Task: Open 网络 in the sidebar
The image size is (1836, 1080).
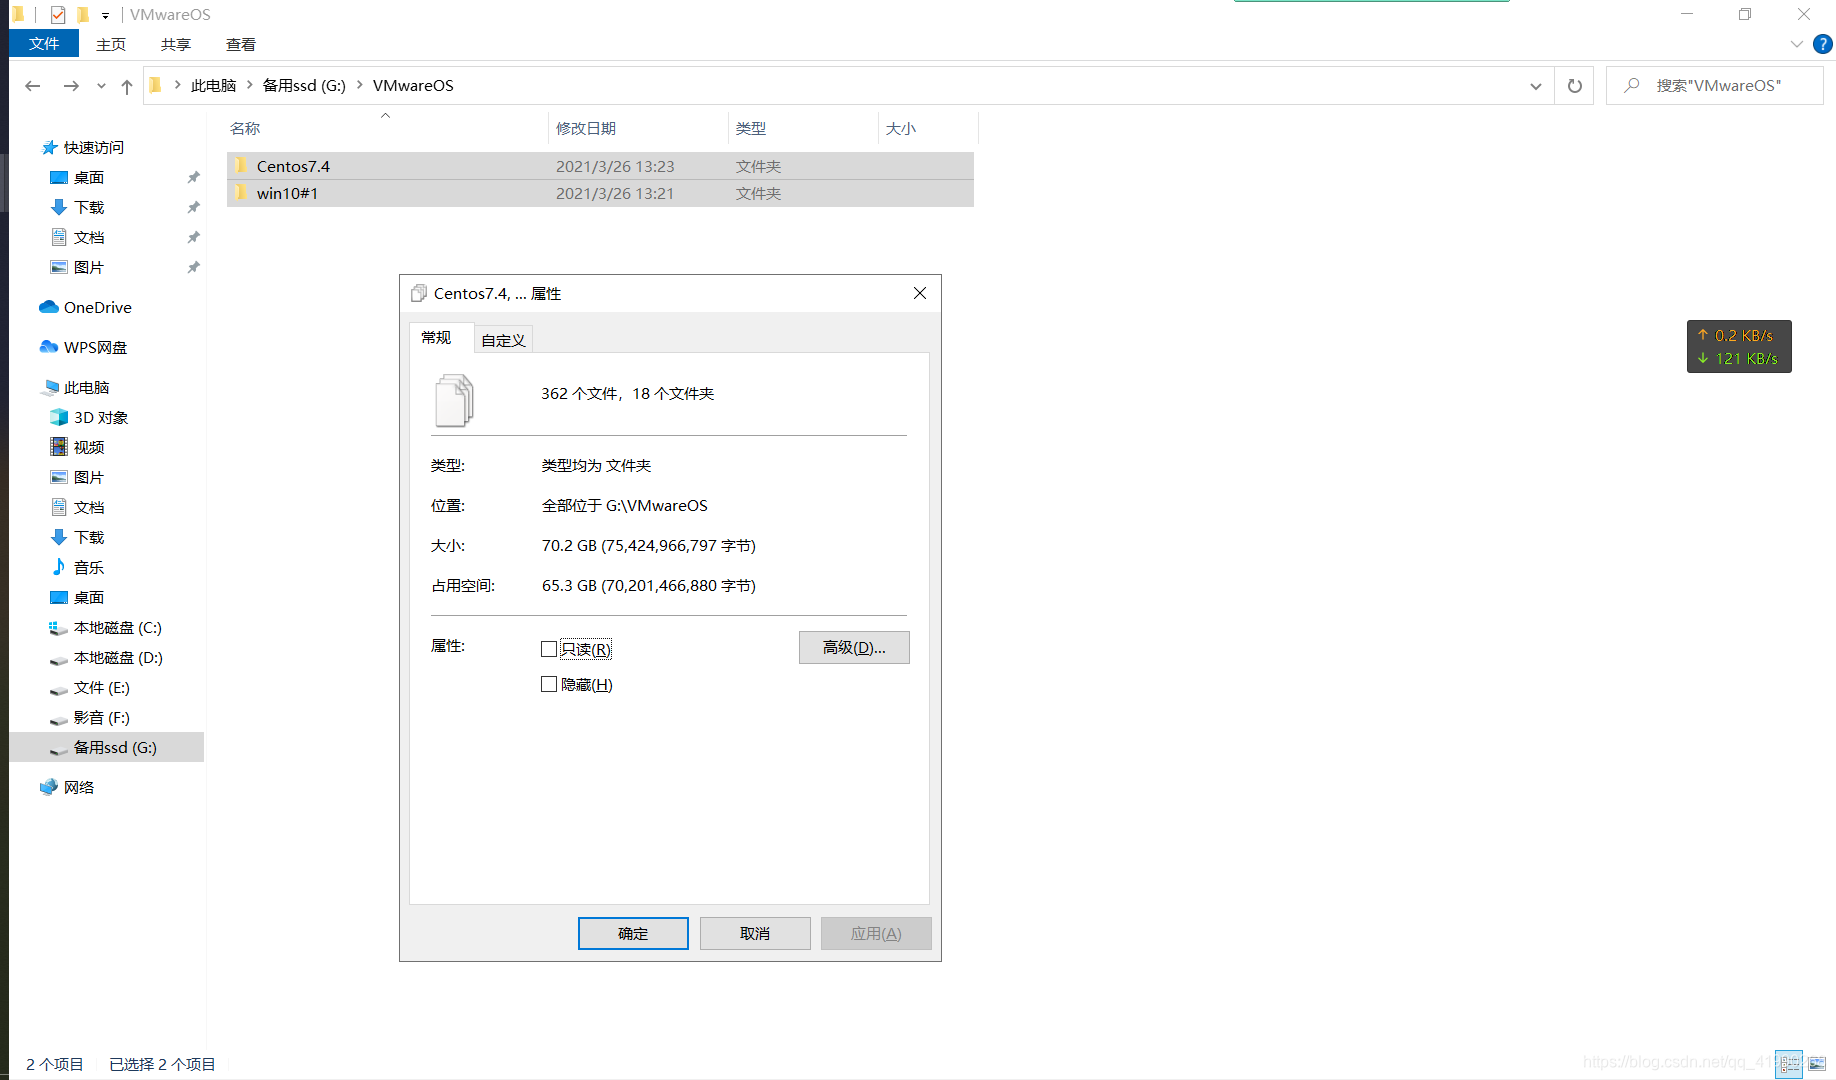Action: [79, 787]
